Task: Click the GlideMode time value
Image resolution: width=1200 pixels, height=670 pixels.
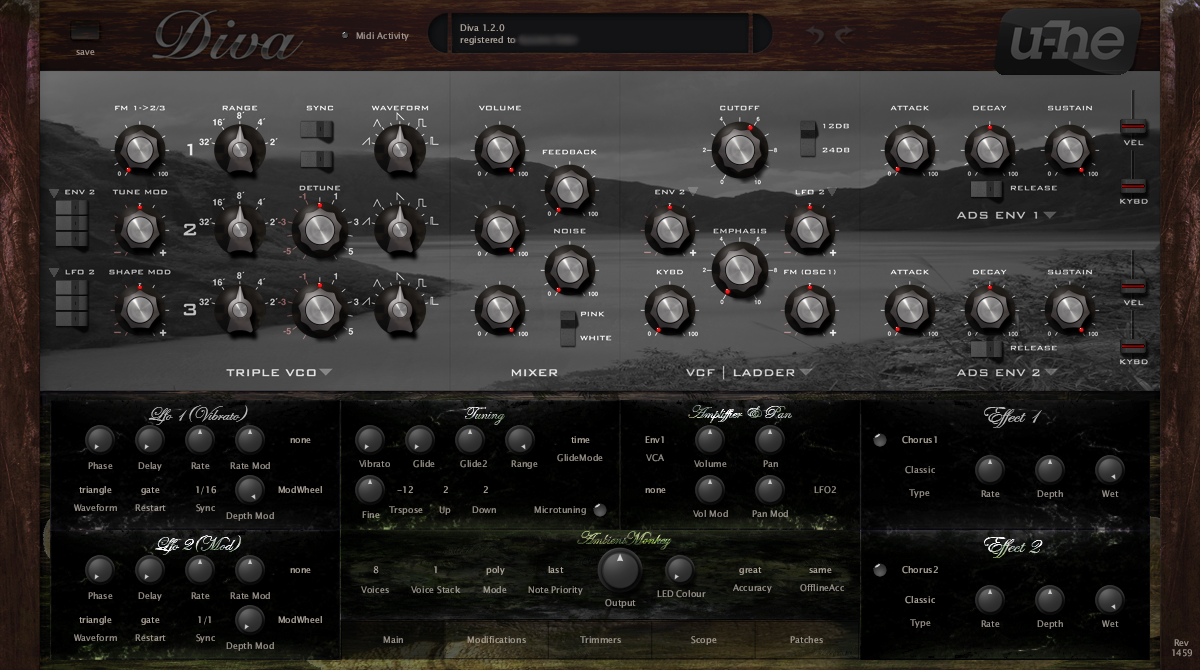Action: pyautogui.click(x=580, y=440)
